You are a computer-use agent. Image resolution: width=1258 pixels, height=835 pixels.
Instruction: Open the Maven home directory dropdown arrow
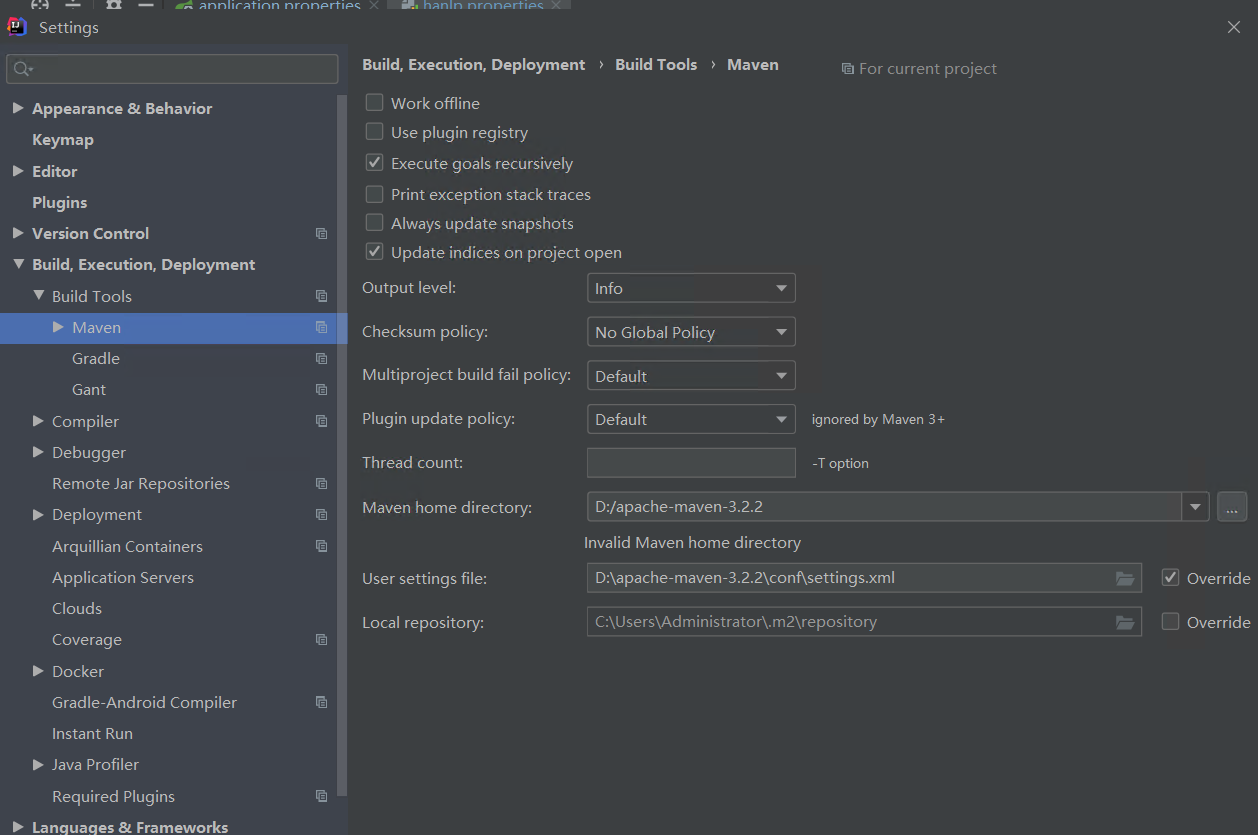(1195, 507)
